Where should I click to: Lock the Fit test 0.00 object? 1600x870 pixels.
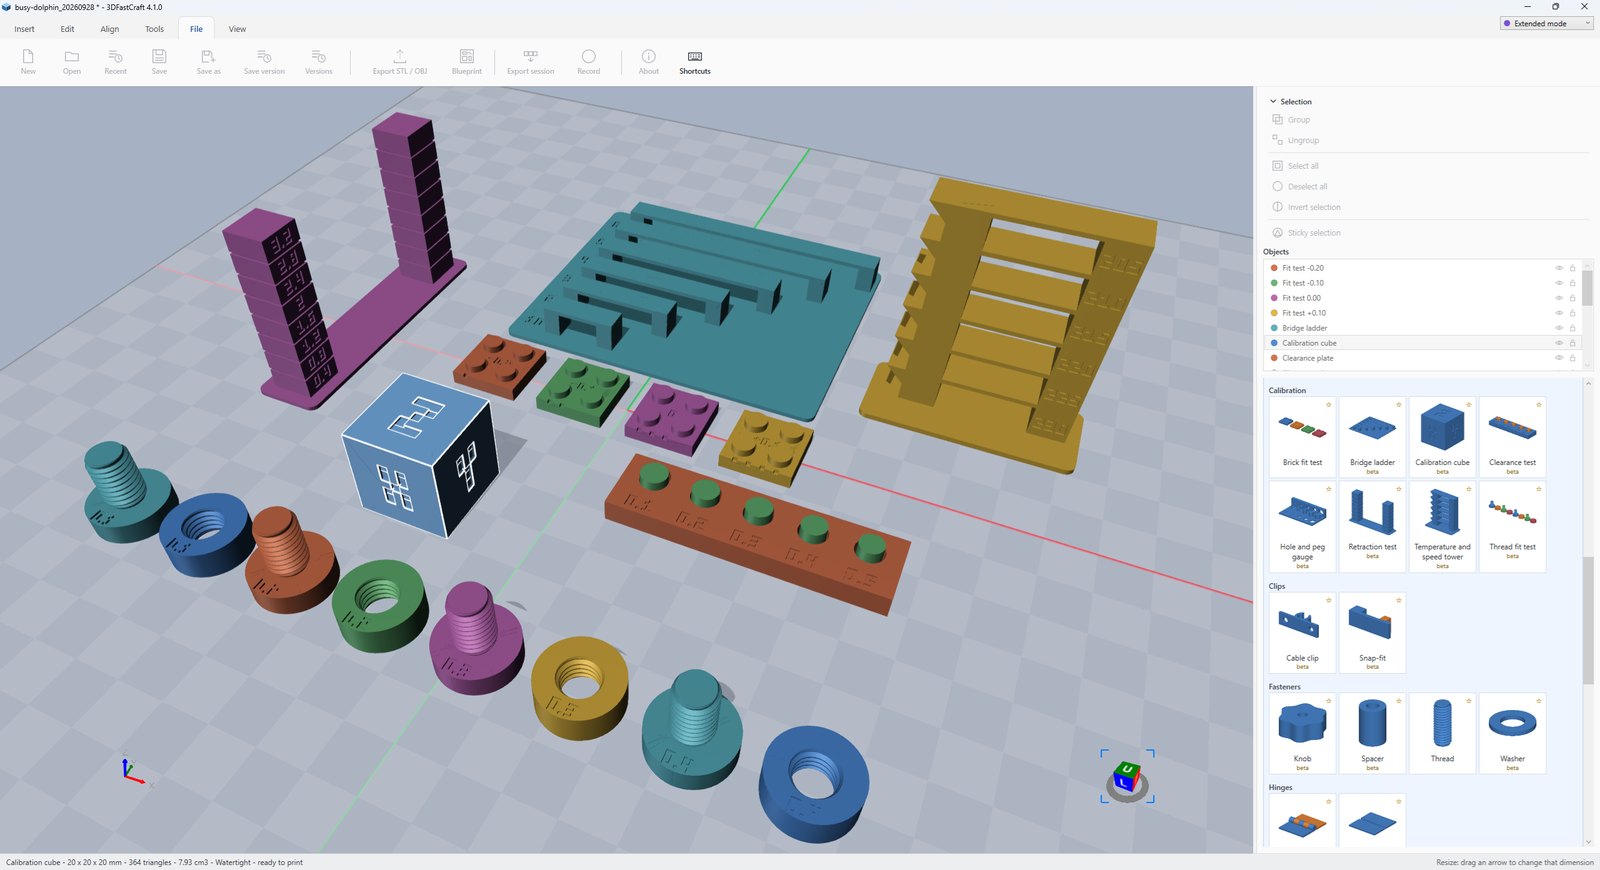1572,298
